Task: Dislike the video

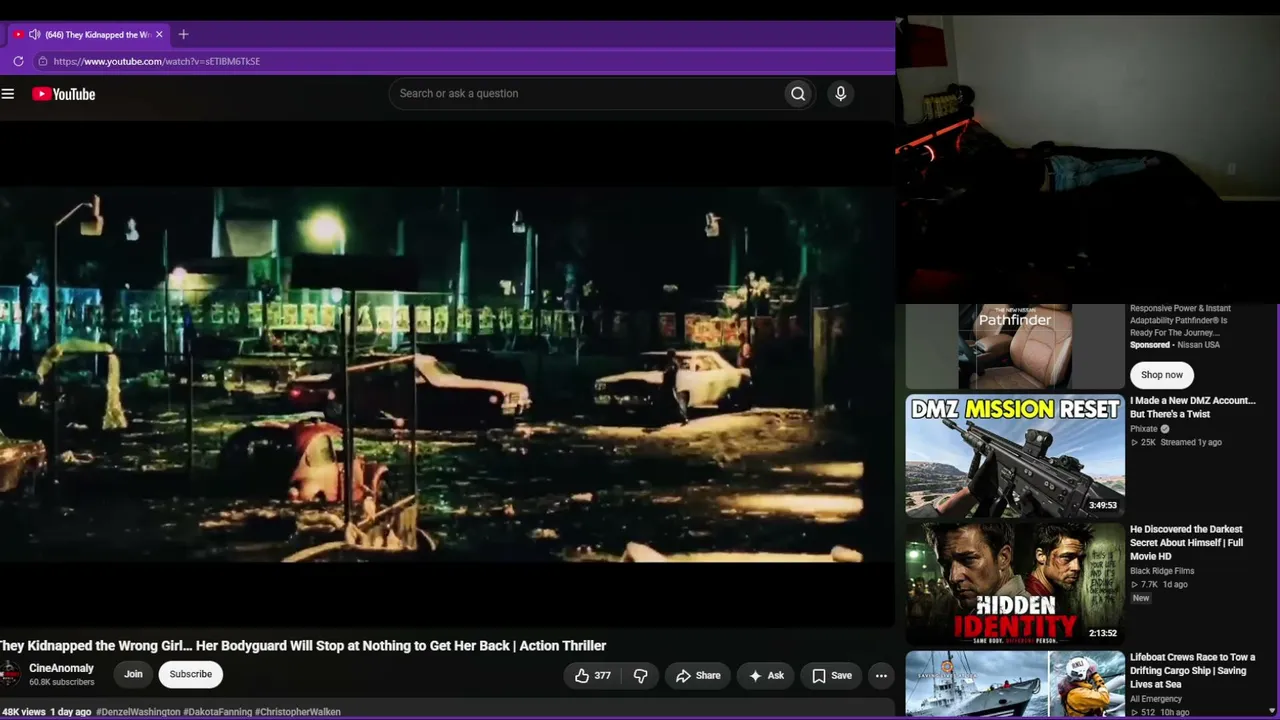Action: point(640,676)
